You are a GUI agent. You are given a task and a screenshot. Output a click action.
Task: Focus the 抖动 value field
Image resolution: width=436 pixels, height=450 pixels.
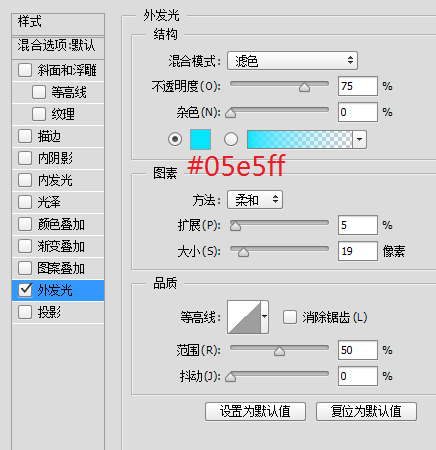(358, 376)
